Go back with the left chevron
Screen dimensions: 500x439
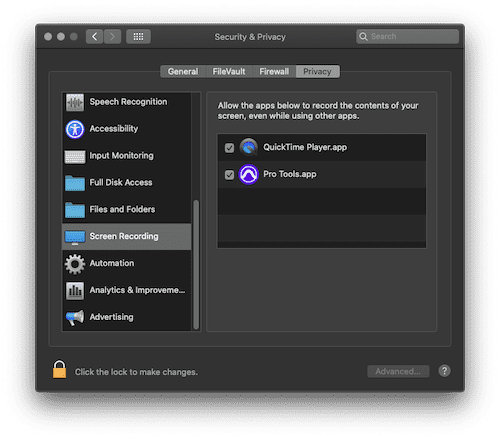pyautogui.click(x=95, y=37)
